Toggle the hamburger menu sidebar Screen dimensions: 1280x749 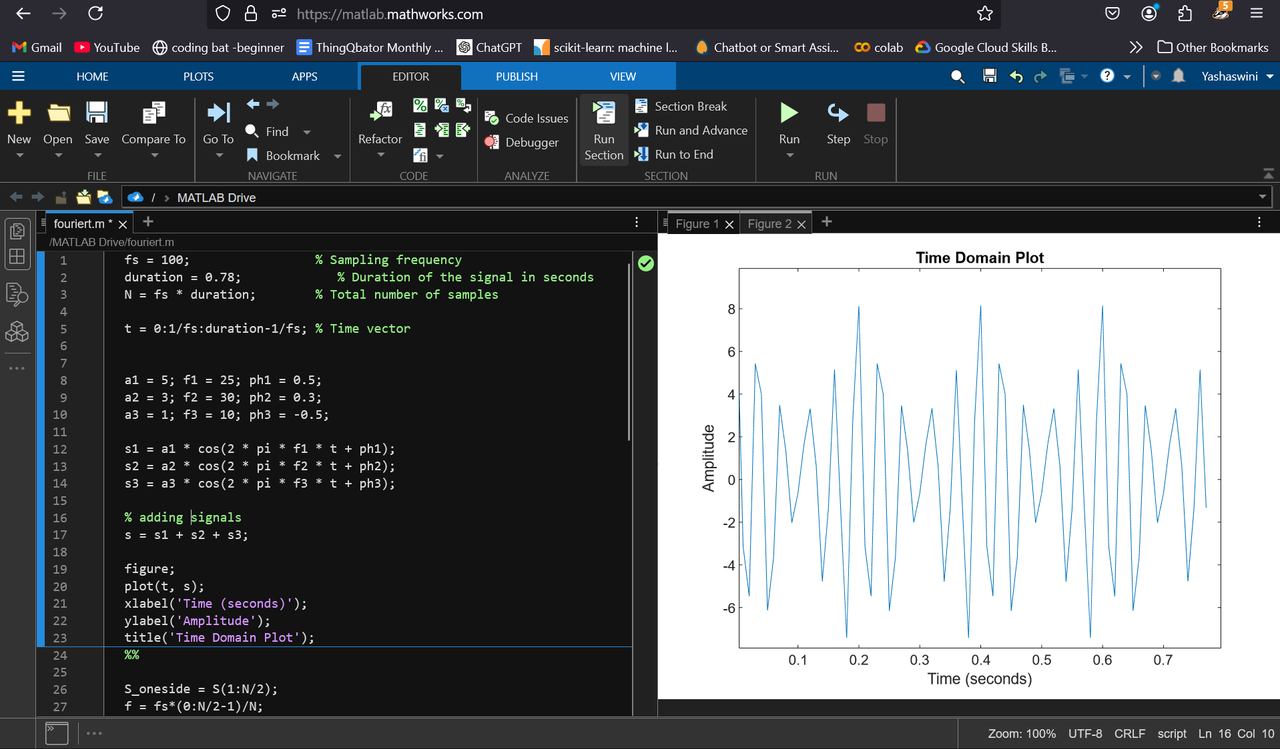tap(18, 76)
